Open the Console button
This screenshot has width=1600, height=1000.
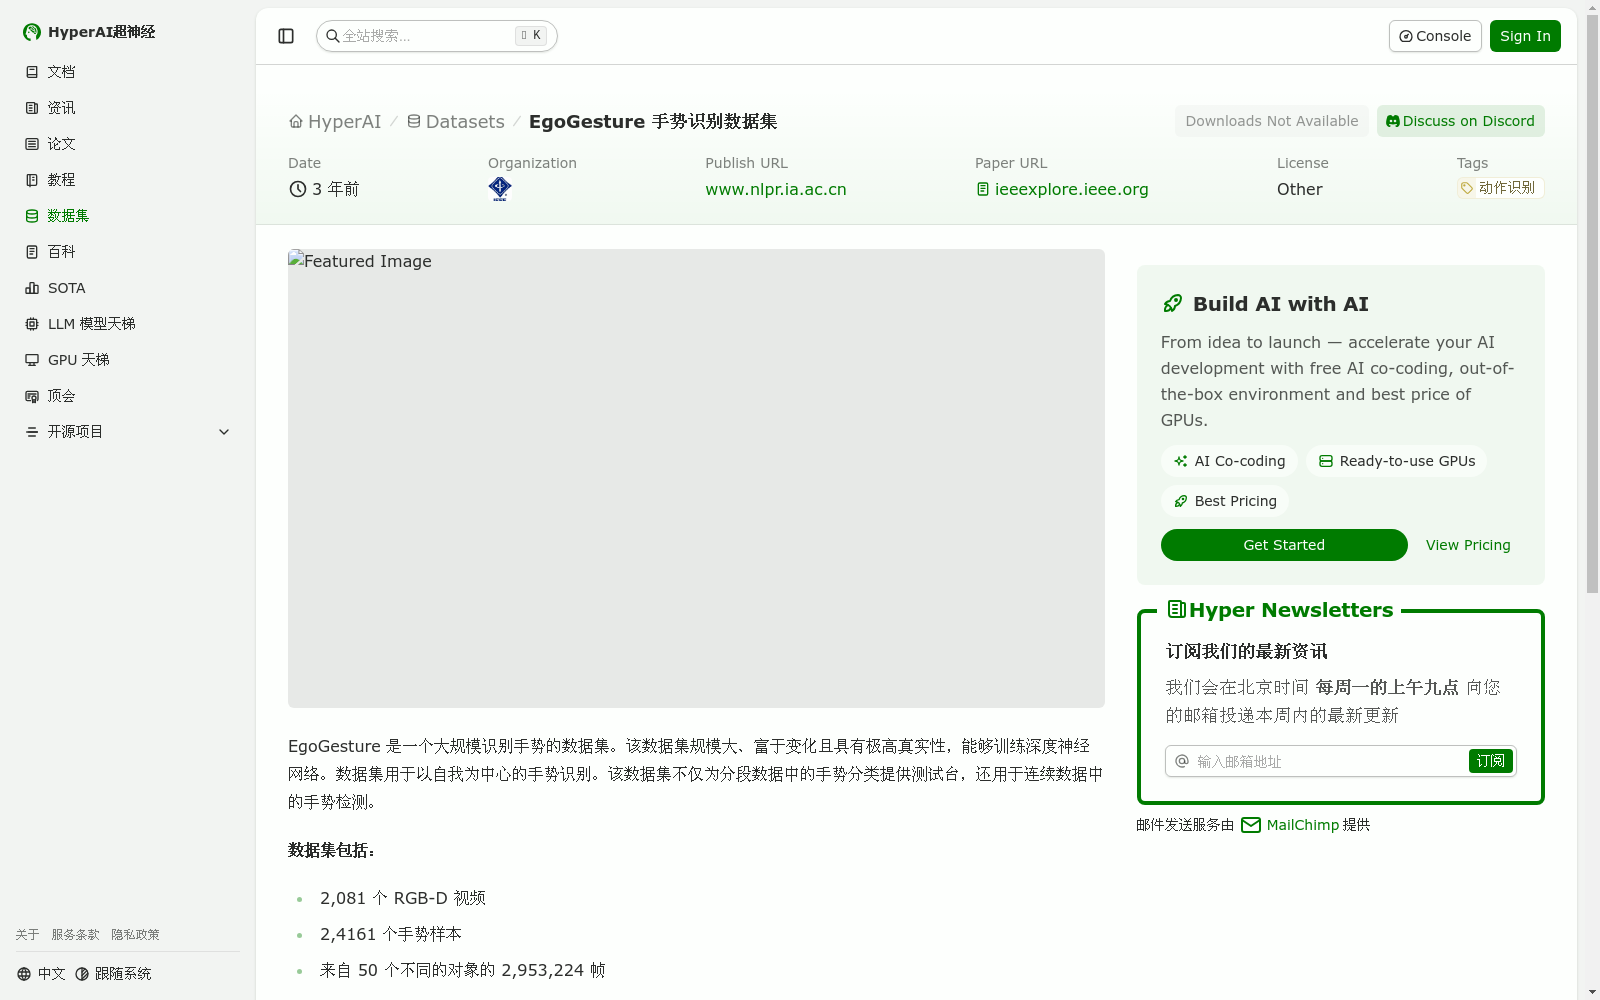1435,36
